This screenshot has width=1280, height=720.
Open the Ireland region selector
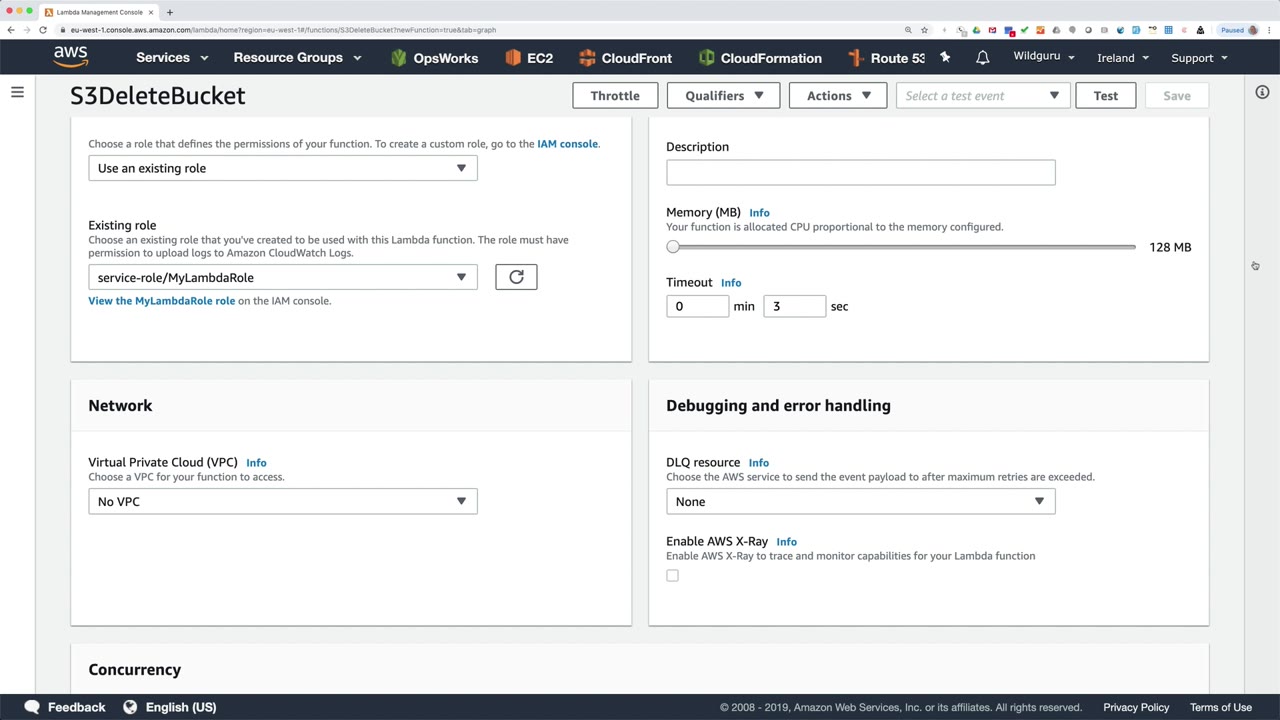click(x=1123, y=58)
